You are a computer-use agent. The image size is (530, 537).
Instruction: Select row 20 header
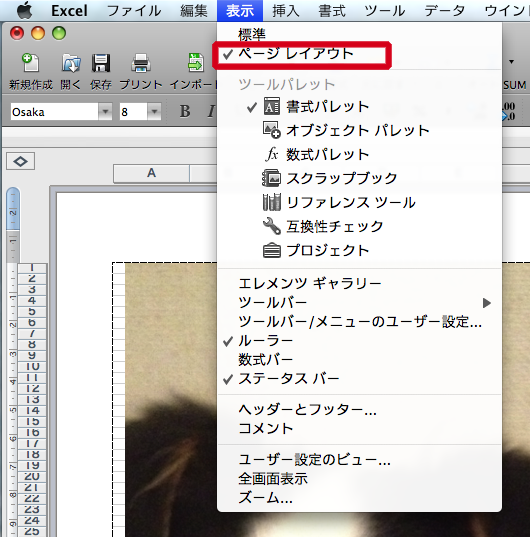[x=32, y=477]
